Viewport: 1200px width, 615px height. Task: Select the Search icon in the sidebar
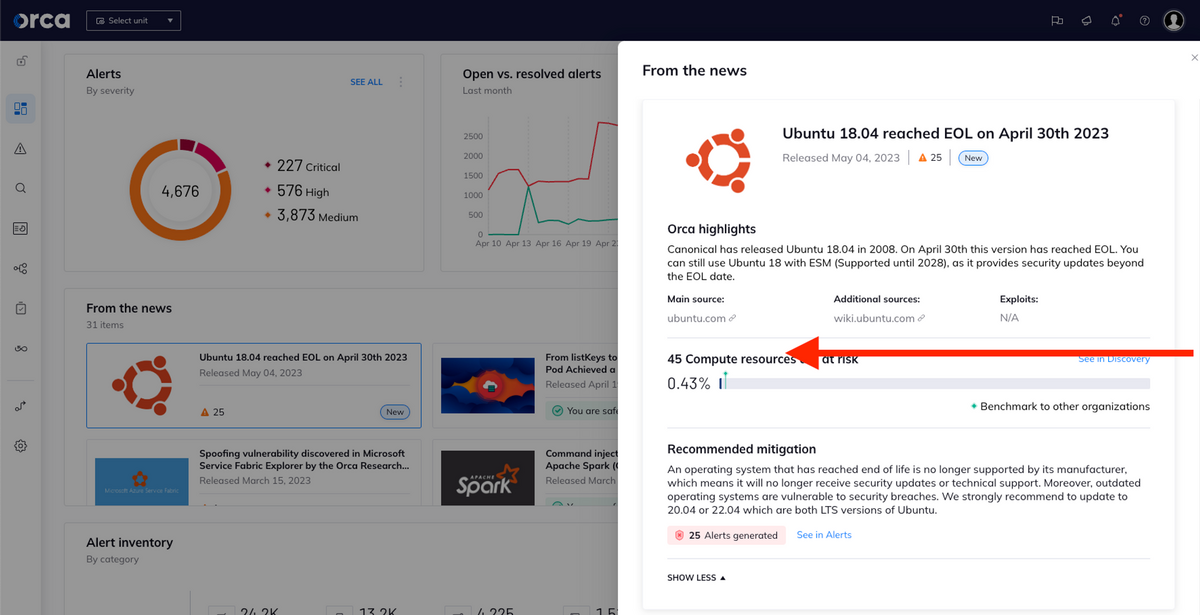click(20, 188)
